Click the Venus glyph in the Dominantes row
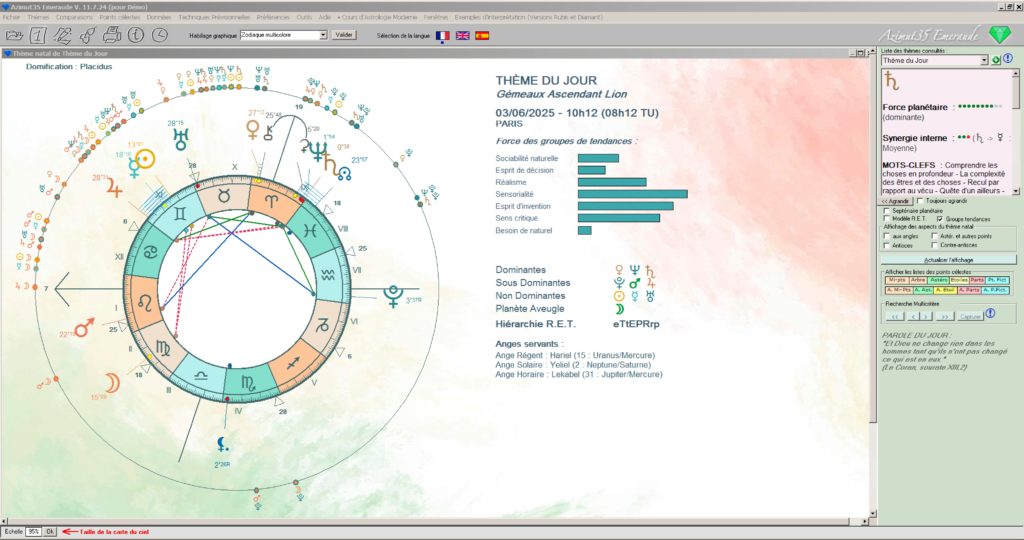 (619, 270)
